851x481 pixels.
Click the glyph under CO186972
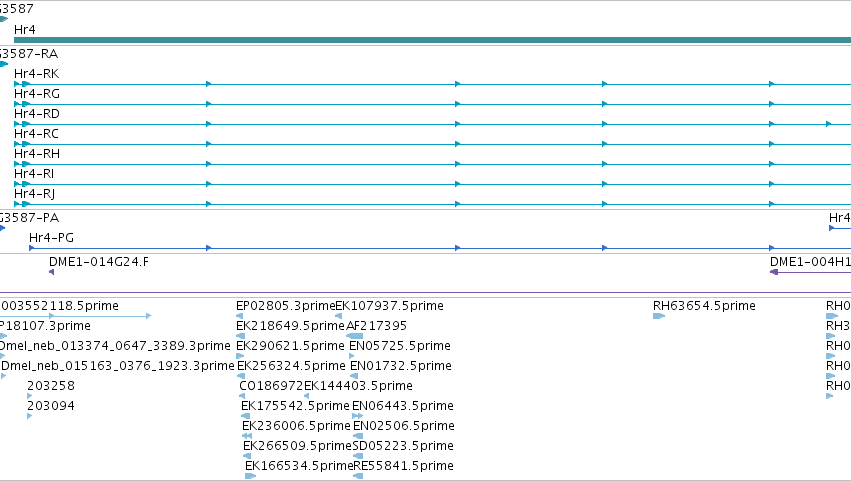(242, 396)
